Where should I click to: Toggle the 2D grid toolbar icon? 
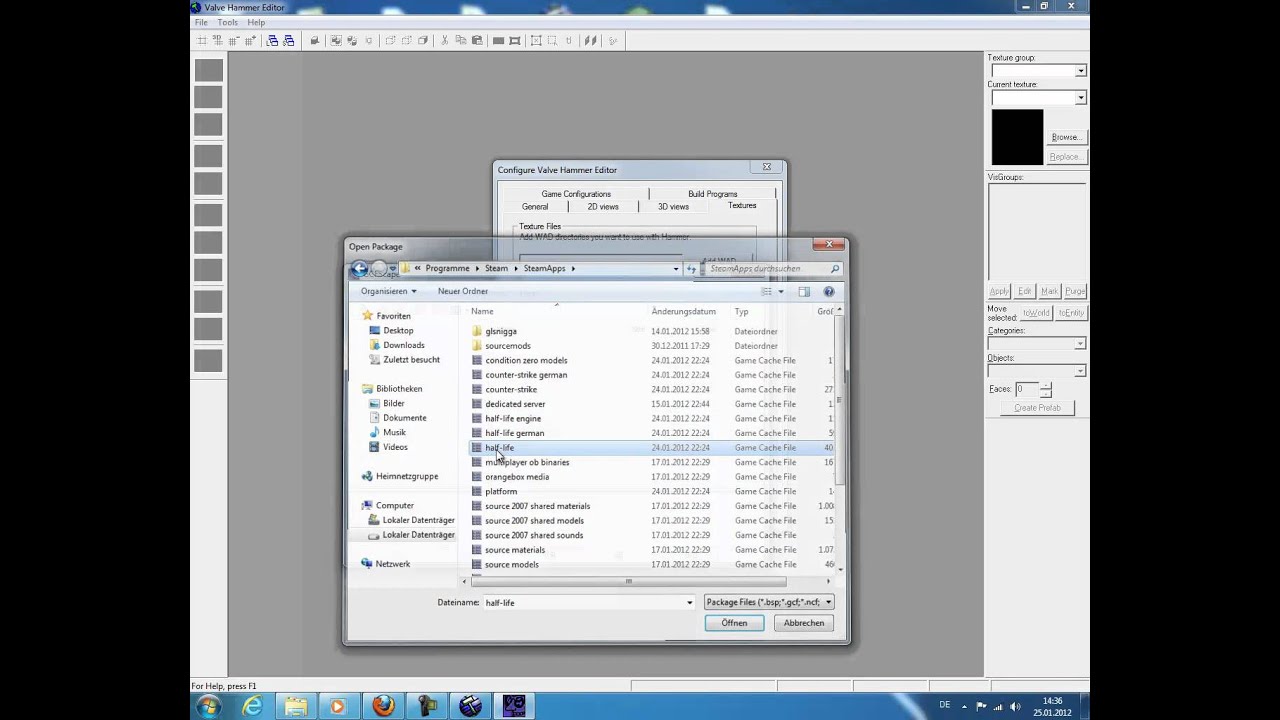click(x=202, y=41)
